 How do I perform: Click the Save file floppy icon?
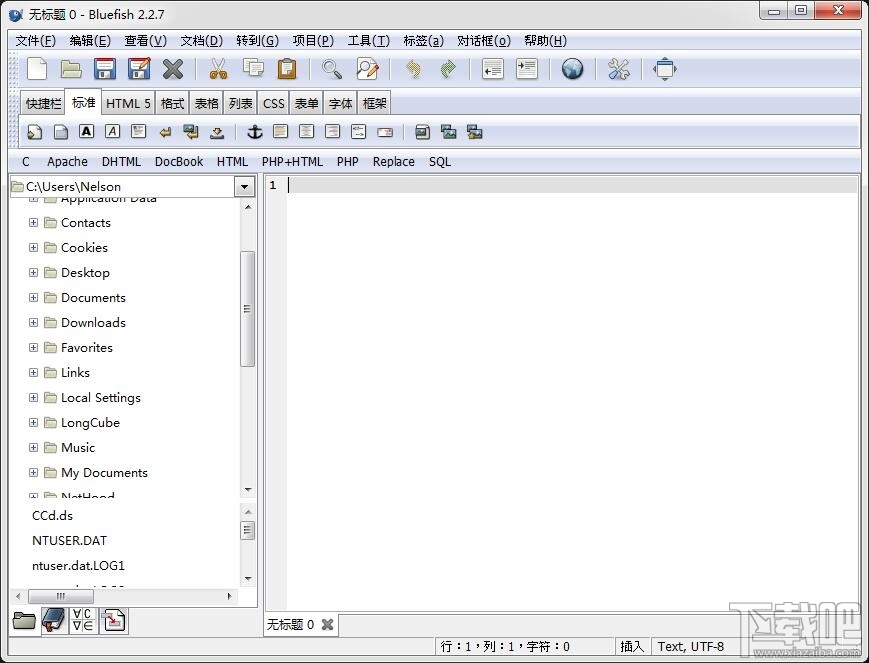pyautogui.click(x=105, y=69)
